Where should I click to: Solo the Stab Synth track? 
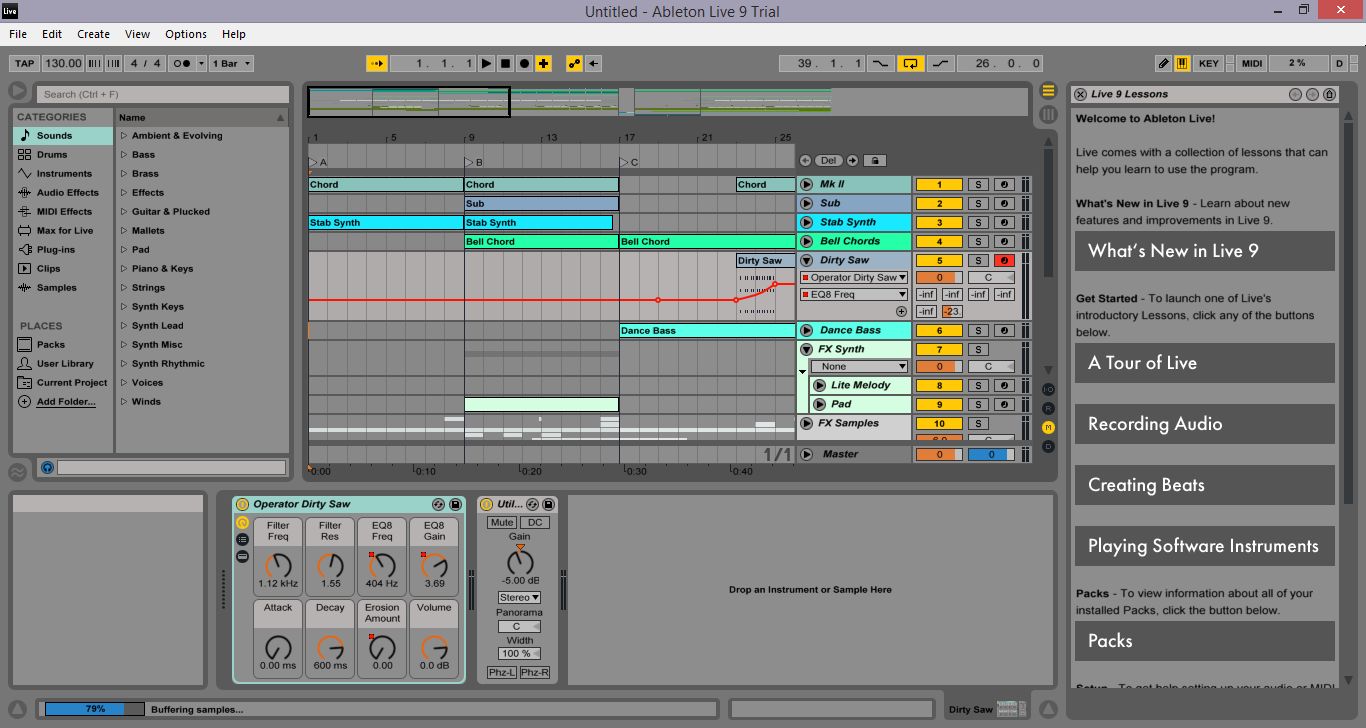[978, 223]
